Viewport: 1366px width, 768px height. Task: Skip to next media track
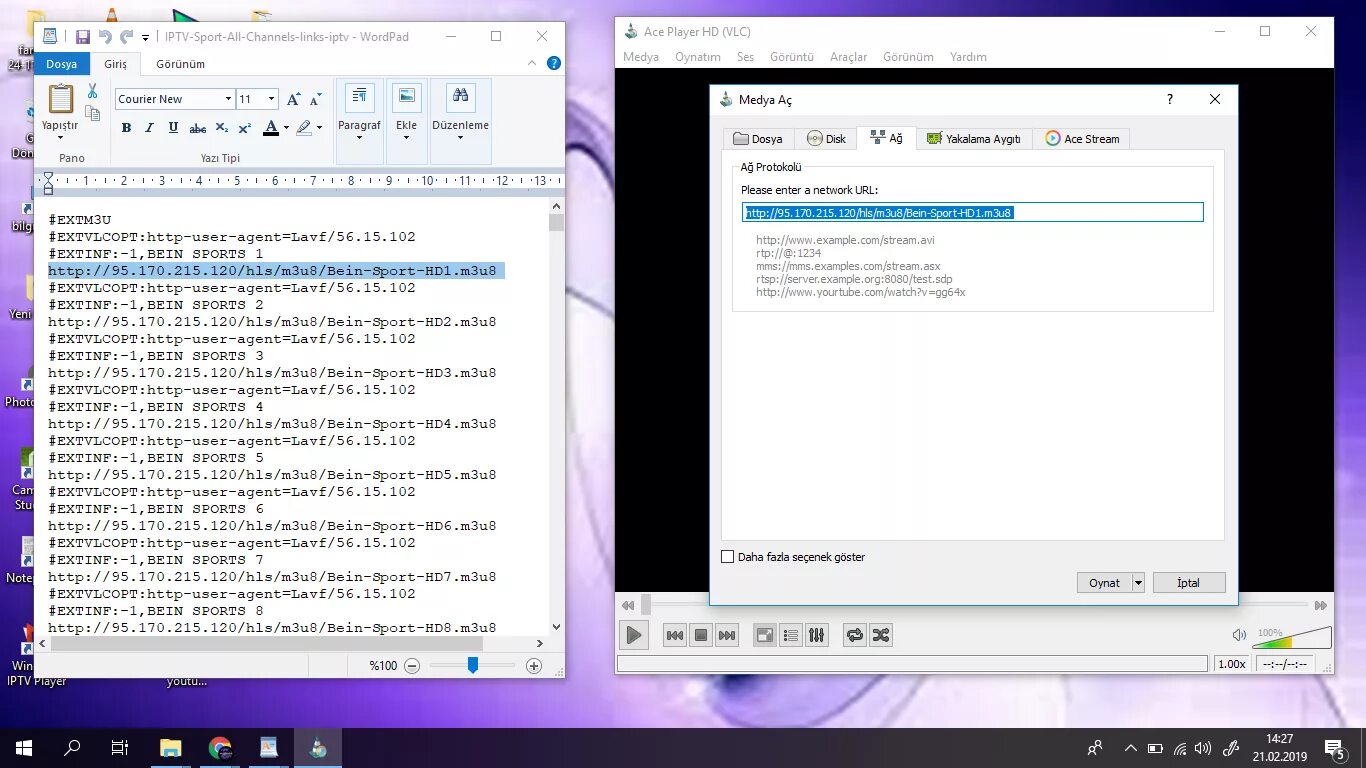point(727,635)
